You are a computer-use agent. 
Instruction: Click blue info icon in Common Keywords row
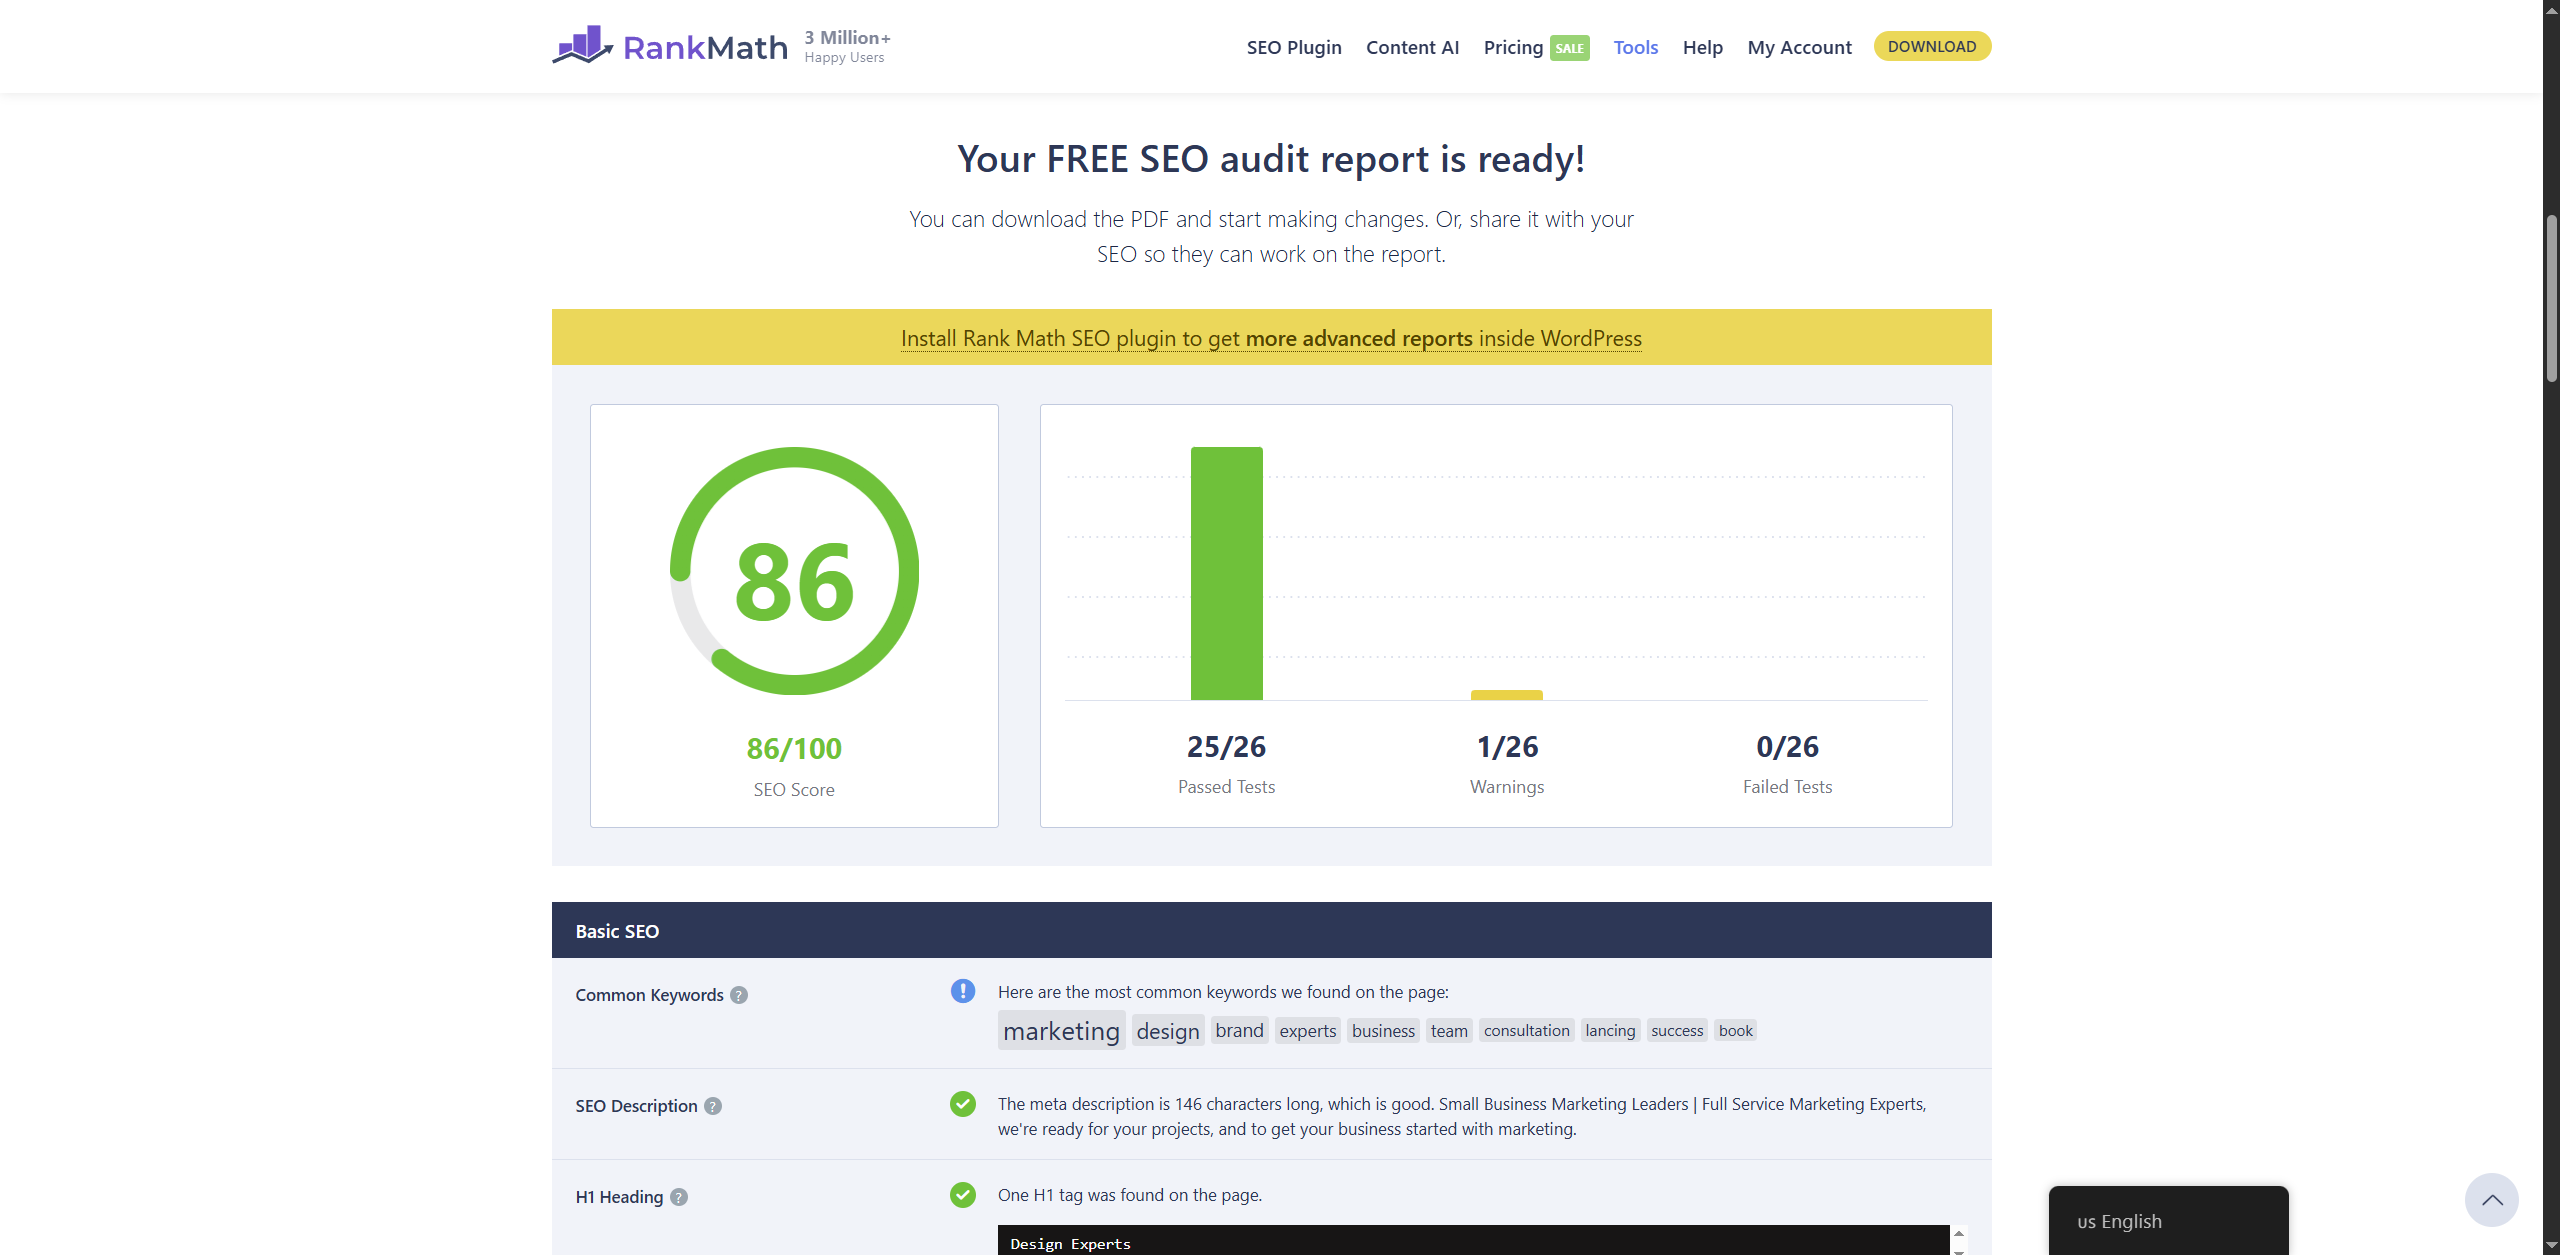click(x=962, y=991)
